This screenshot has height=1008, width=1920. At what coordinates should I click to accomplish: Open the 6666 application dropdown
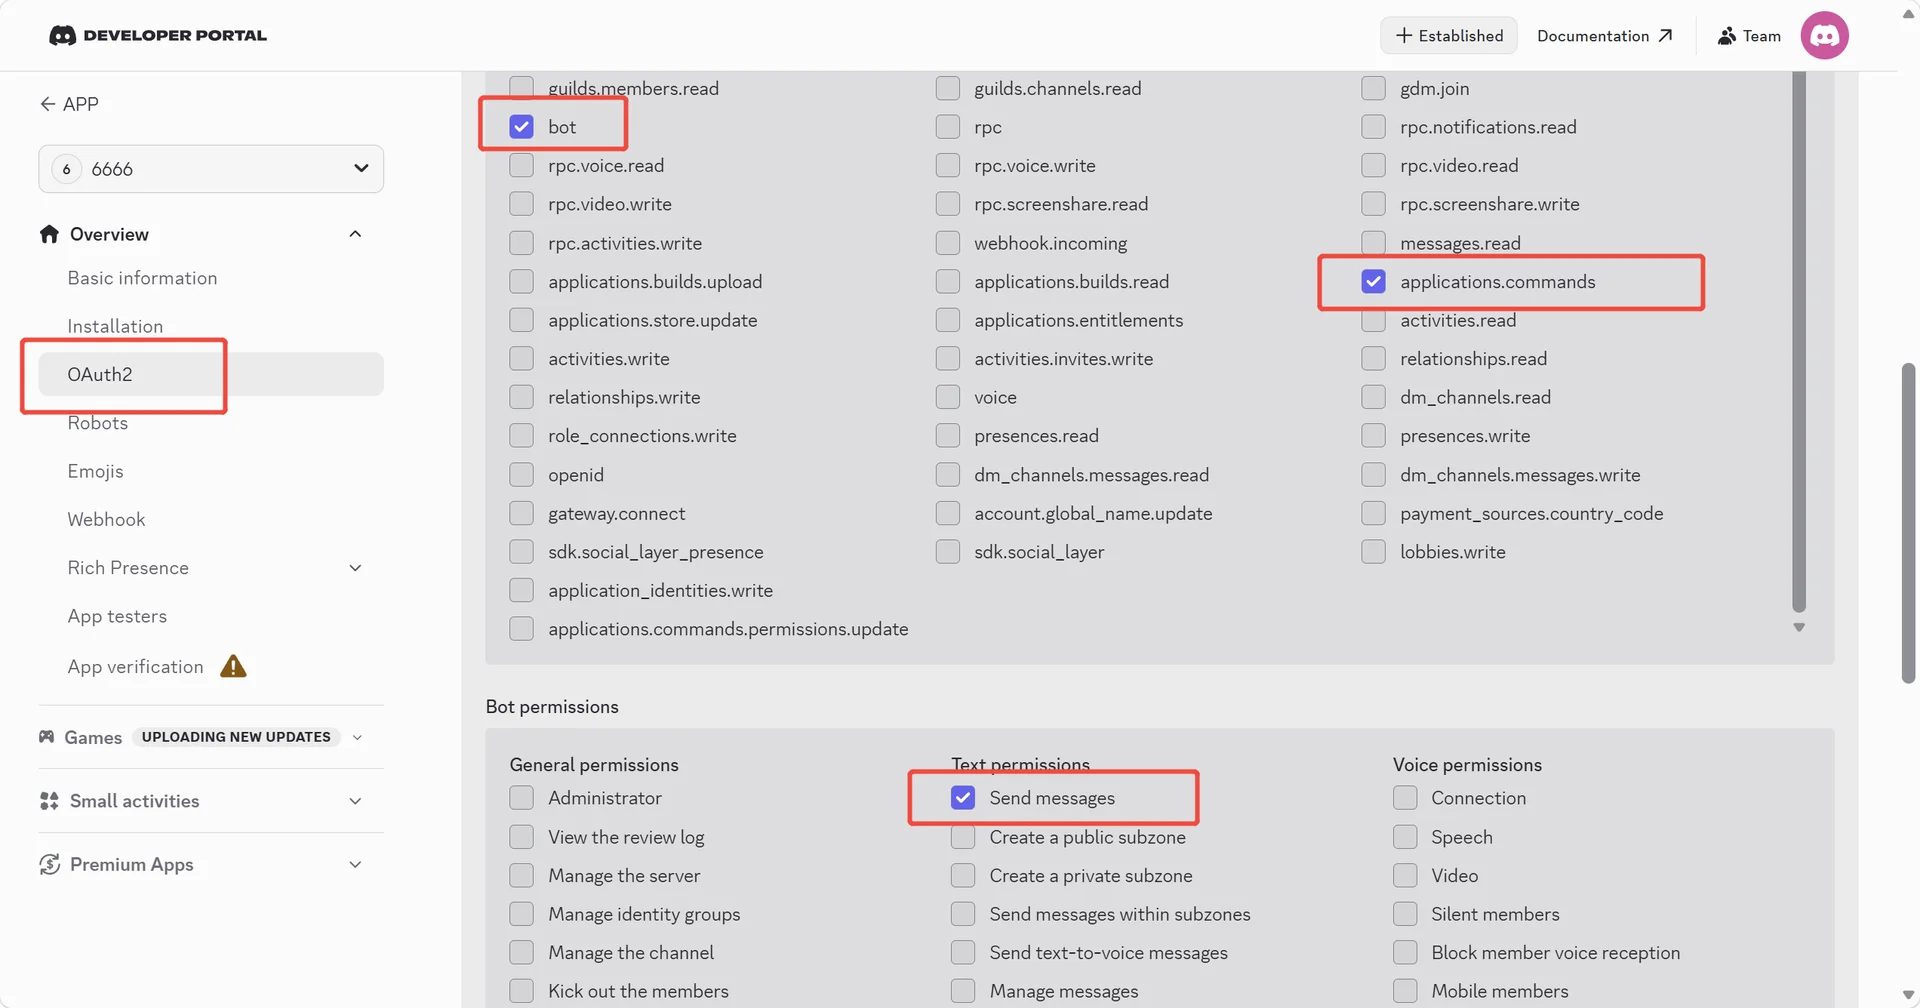tap(211, 169)
